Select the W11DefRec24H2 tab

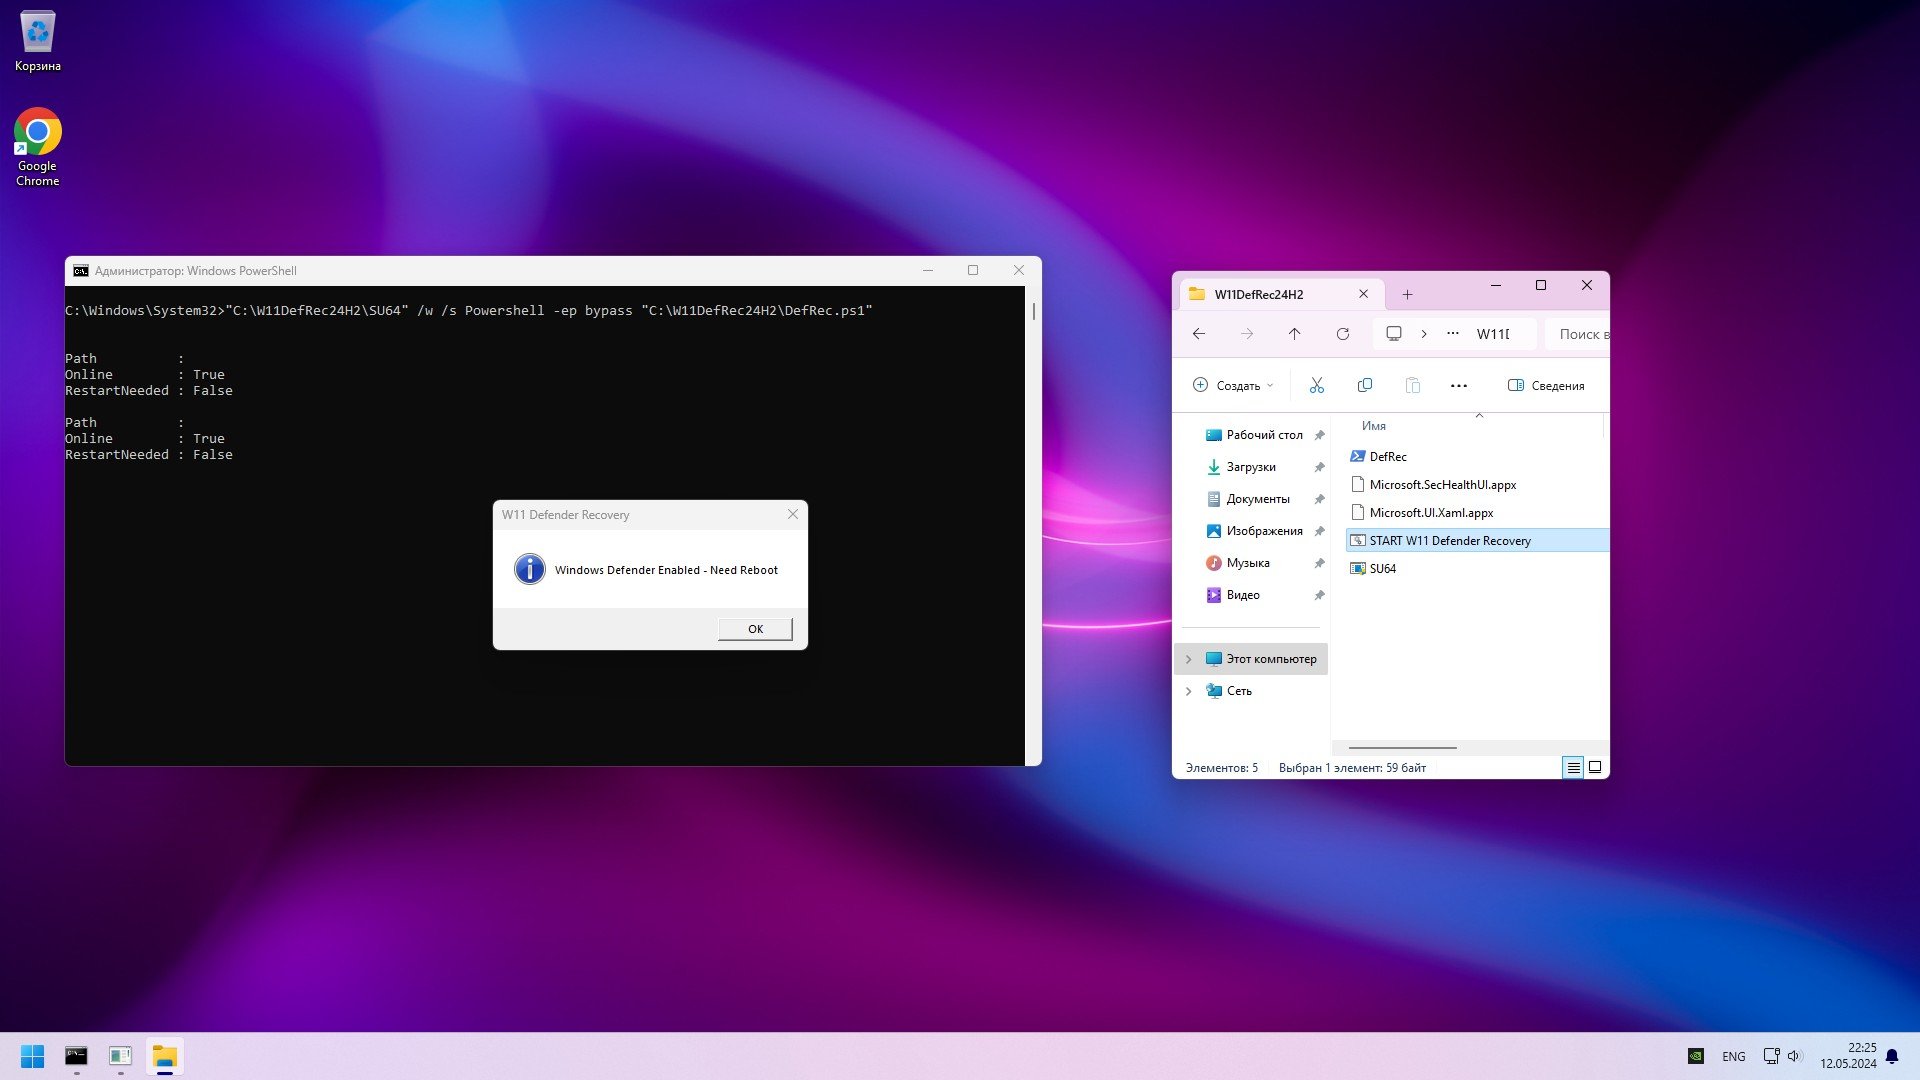pos(1259,294)
